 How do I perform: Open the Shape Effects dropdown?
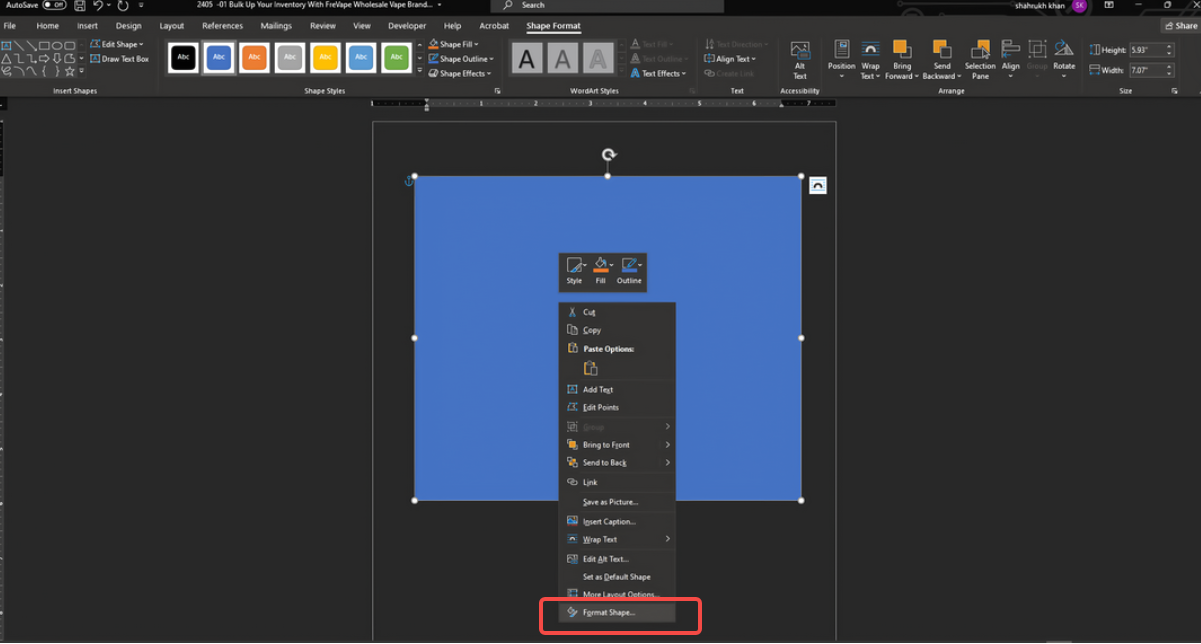[x=461, y=73]
